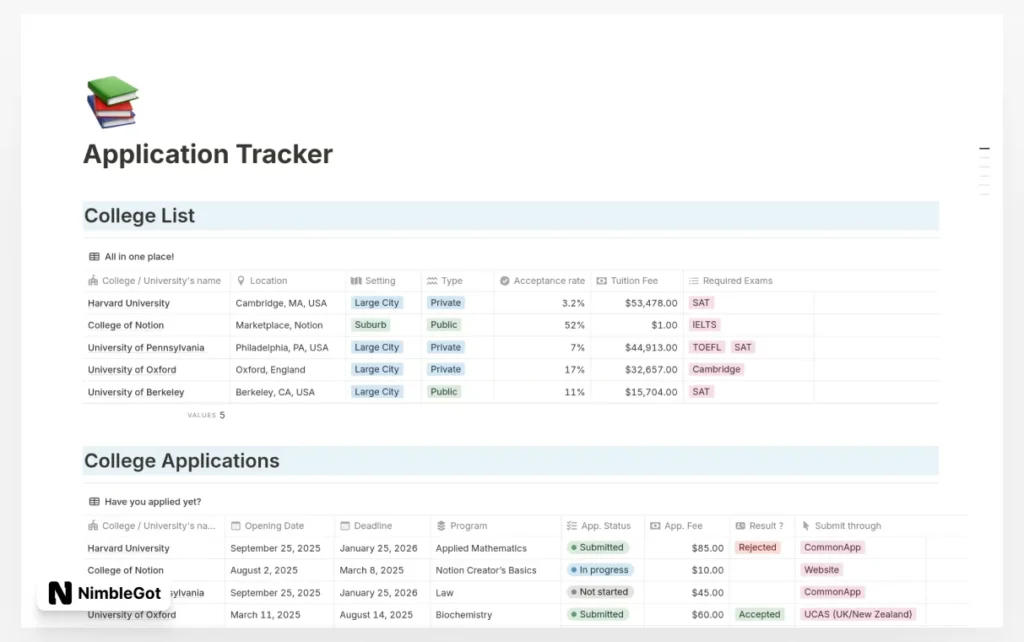Click the Website submit through tag
This screenshot has width=1024, height=642.
coord(822,570)
